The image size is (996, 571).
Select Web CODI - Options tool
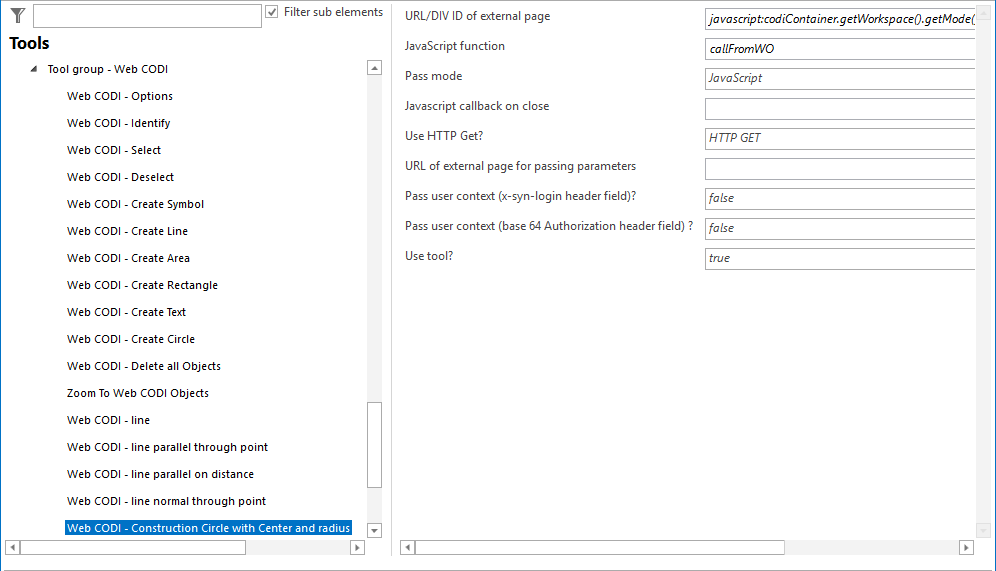pyautogui.click(x=120, y=97)
